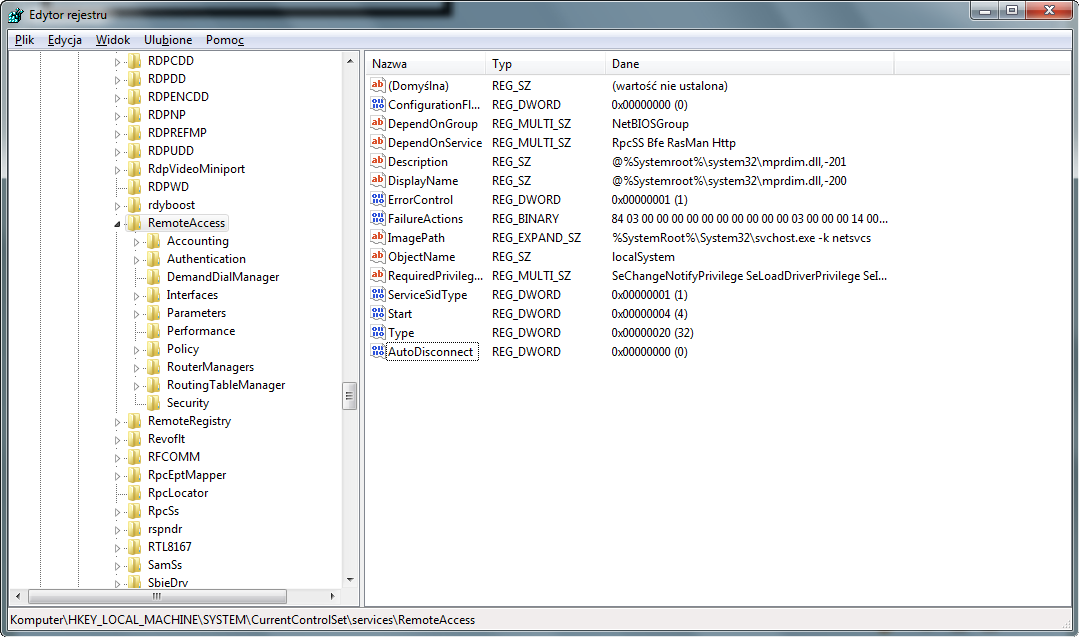Click the localSystem data cell
1080x638 pixels.
(643, 256)
